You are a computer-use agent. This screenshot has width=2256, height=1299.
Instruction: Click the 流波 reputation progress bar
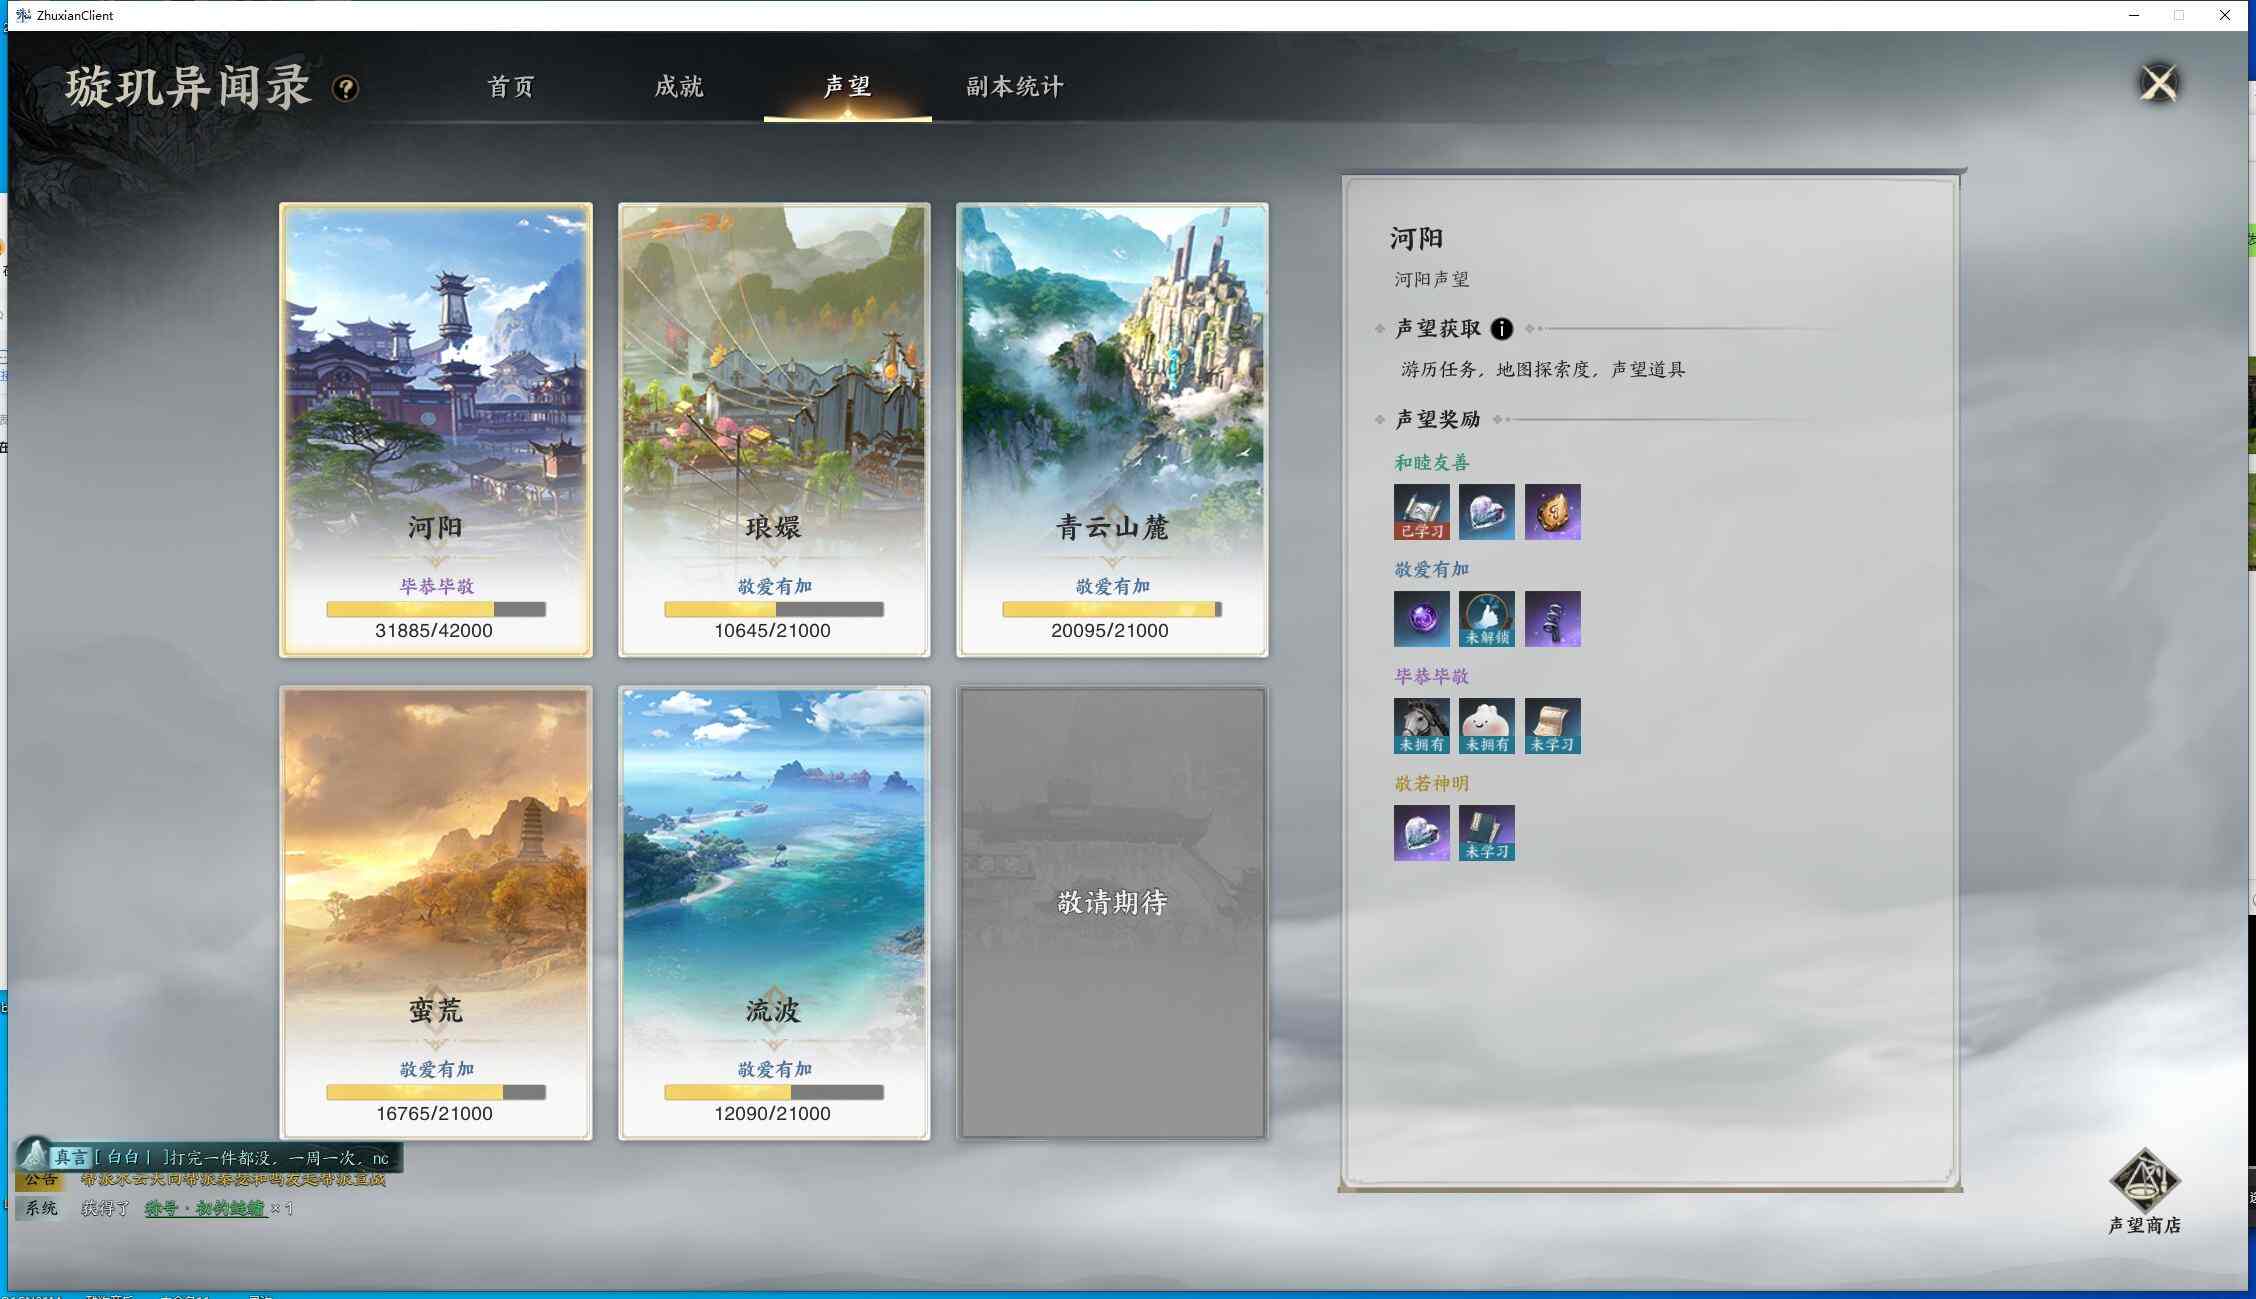(x=774, y=1092)
